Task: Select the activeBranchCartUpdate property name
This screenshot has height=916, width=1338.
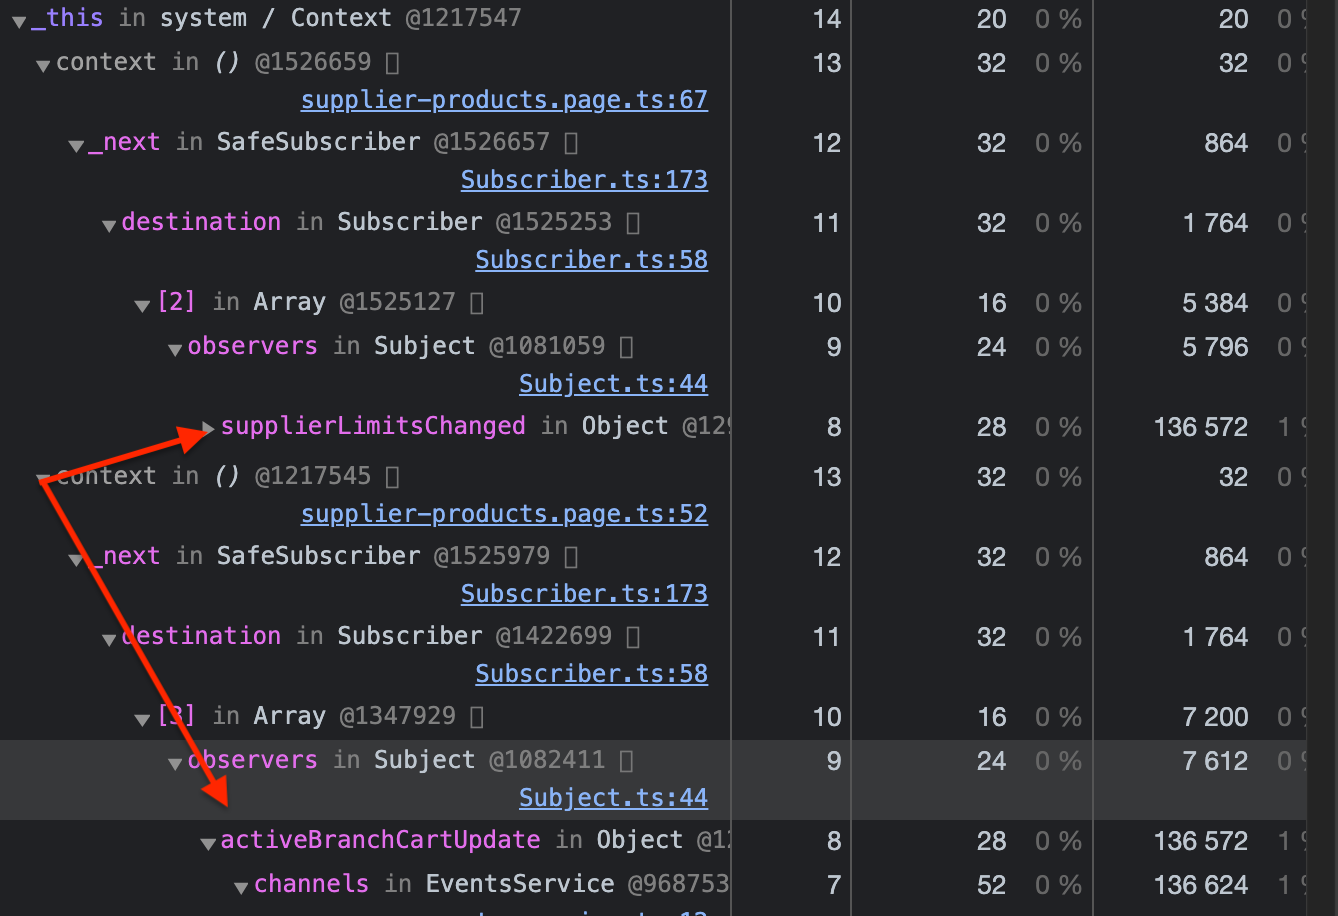Action: (380, 840)
